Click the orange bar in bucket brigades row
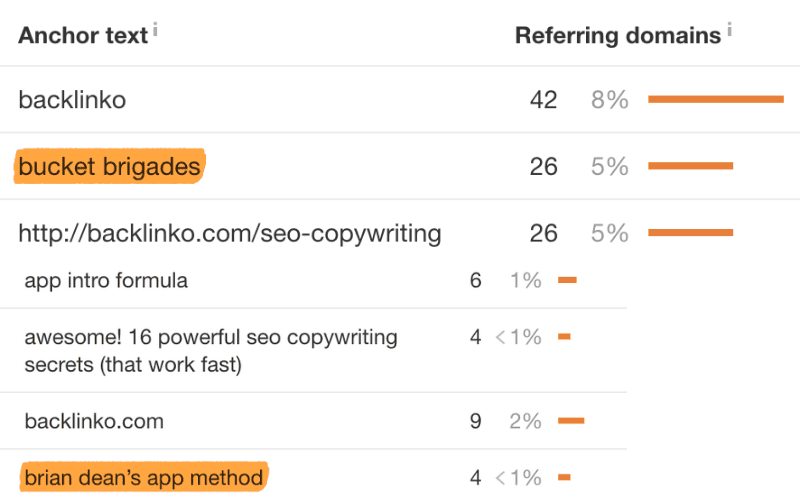800x500 pixels. [x=690, y=166]
